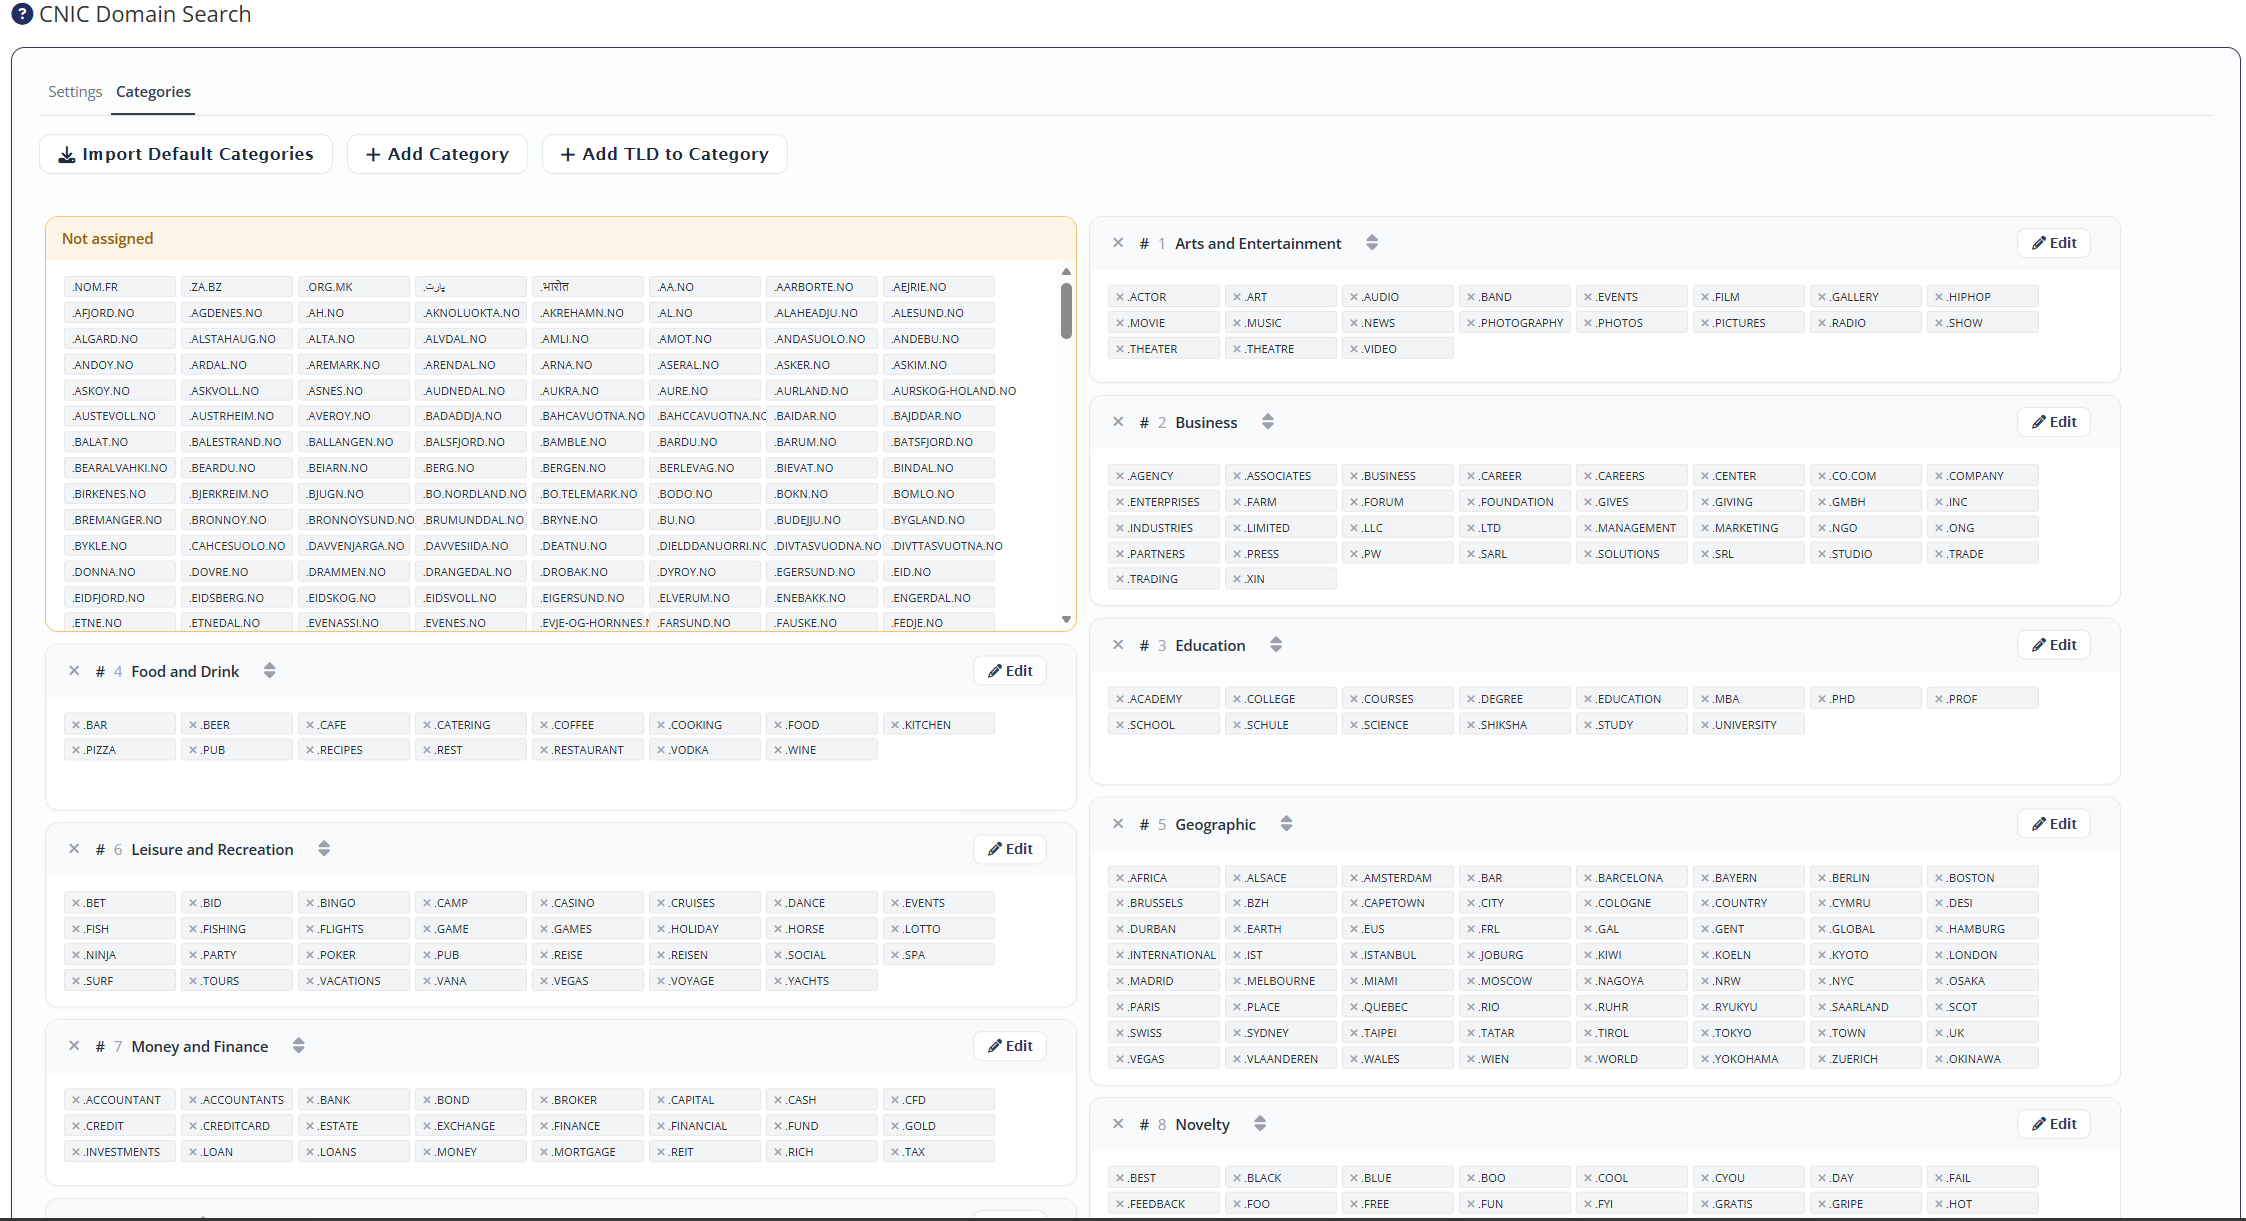Click the help question mark icon
Viewport: 2246px width, 1221px height.
coord(22,14)
